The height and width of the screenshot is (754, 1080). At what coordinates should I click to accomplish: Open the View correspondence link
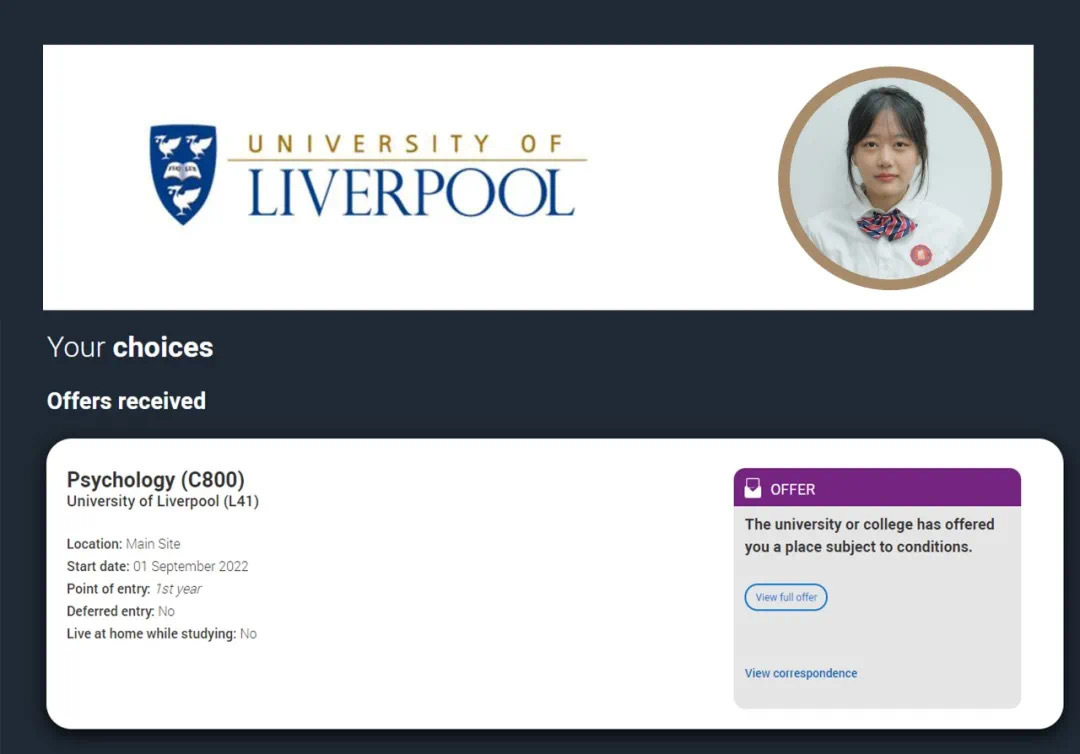[x=801, y=673]
